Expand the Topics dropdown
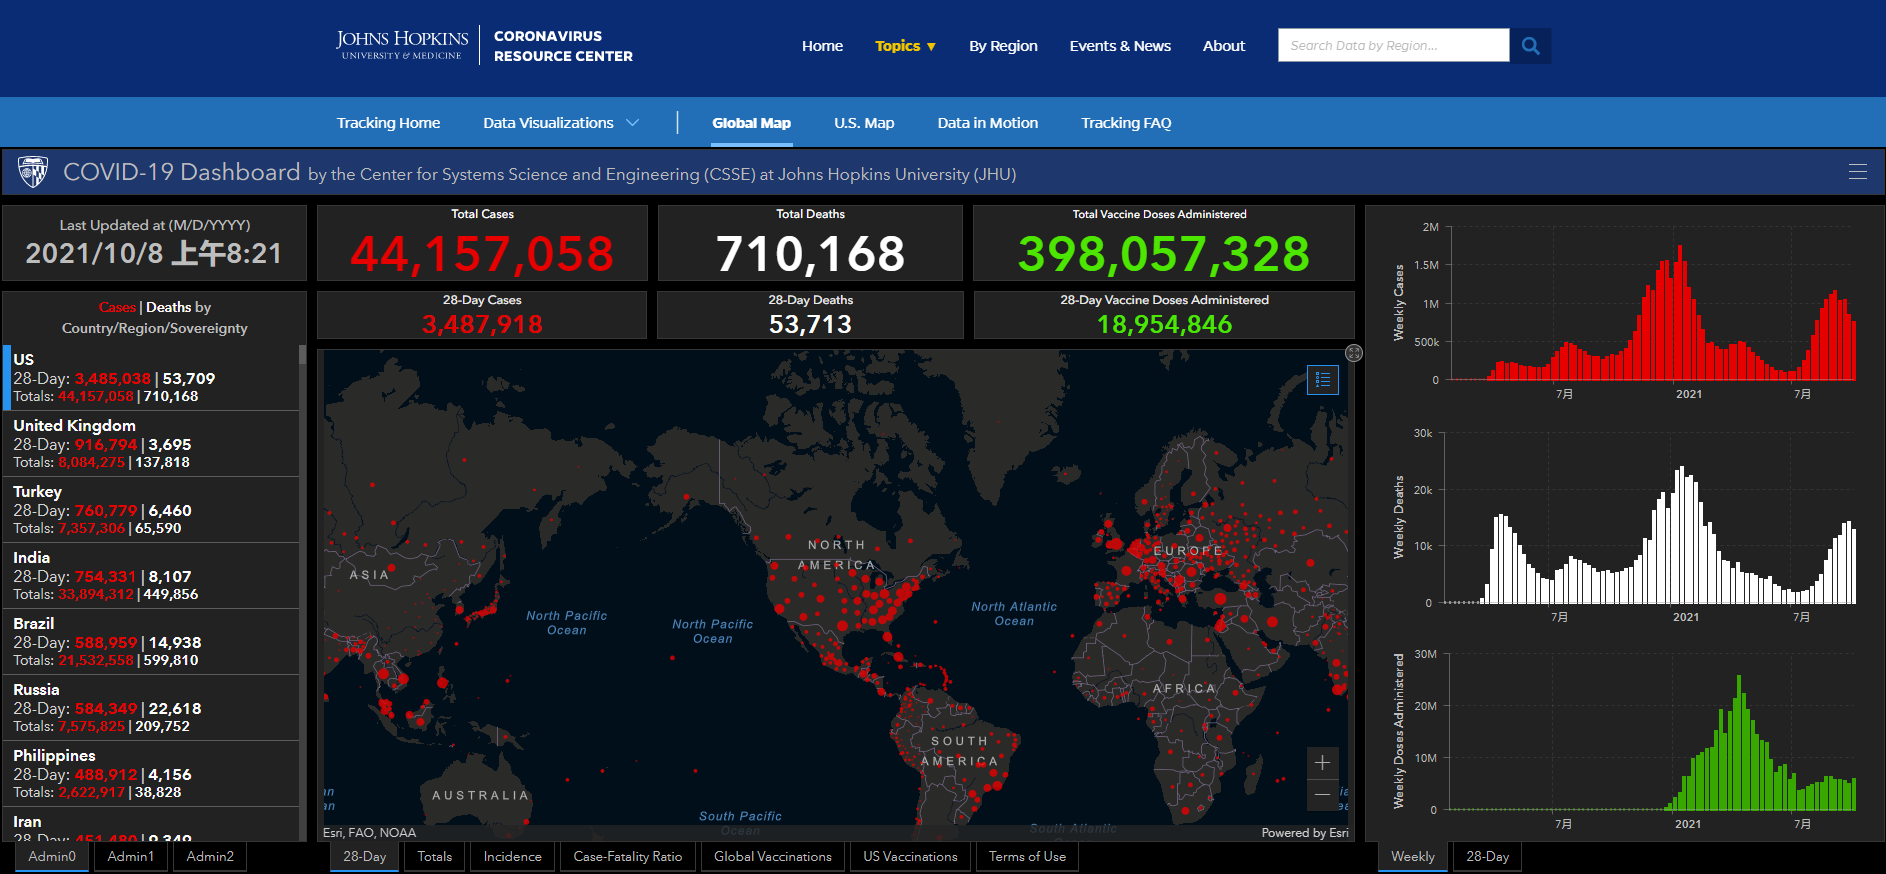1886x874 pixels. point(905,46)
